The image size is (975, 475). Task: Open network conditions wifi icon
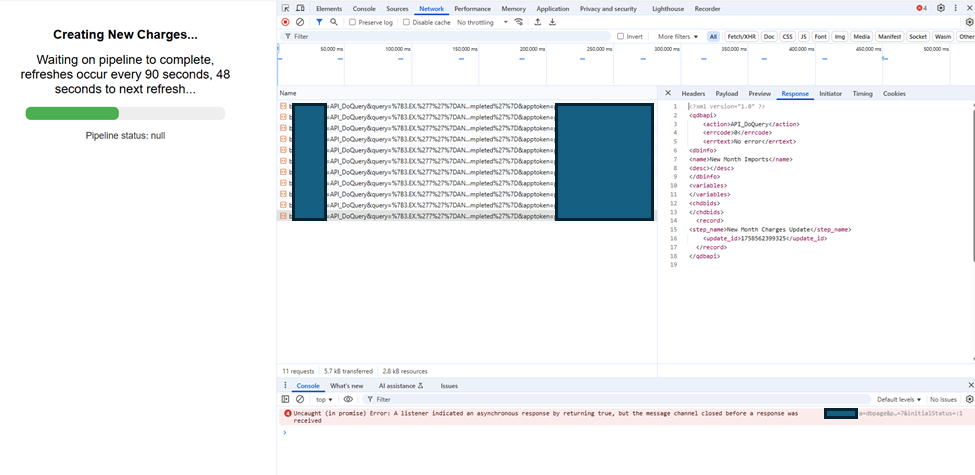click(519, 22)
